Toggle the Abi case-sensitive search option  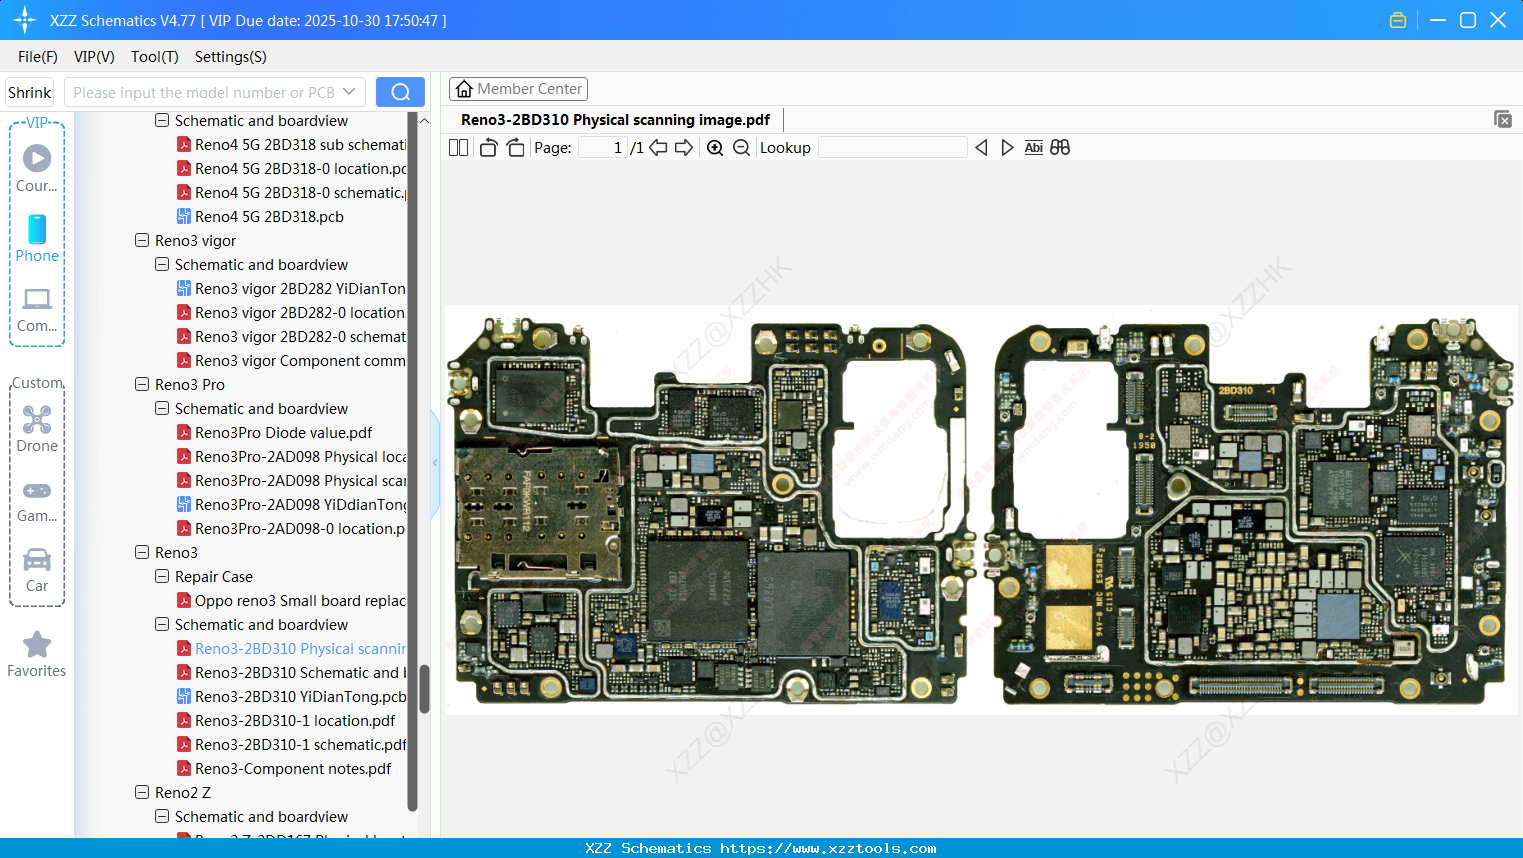click(1033, 147)
